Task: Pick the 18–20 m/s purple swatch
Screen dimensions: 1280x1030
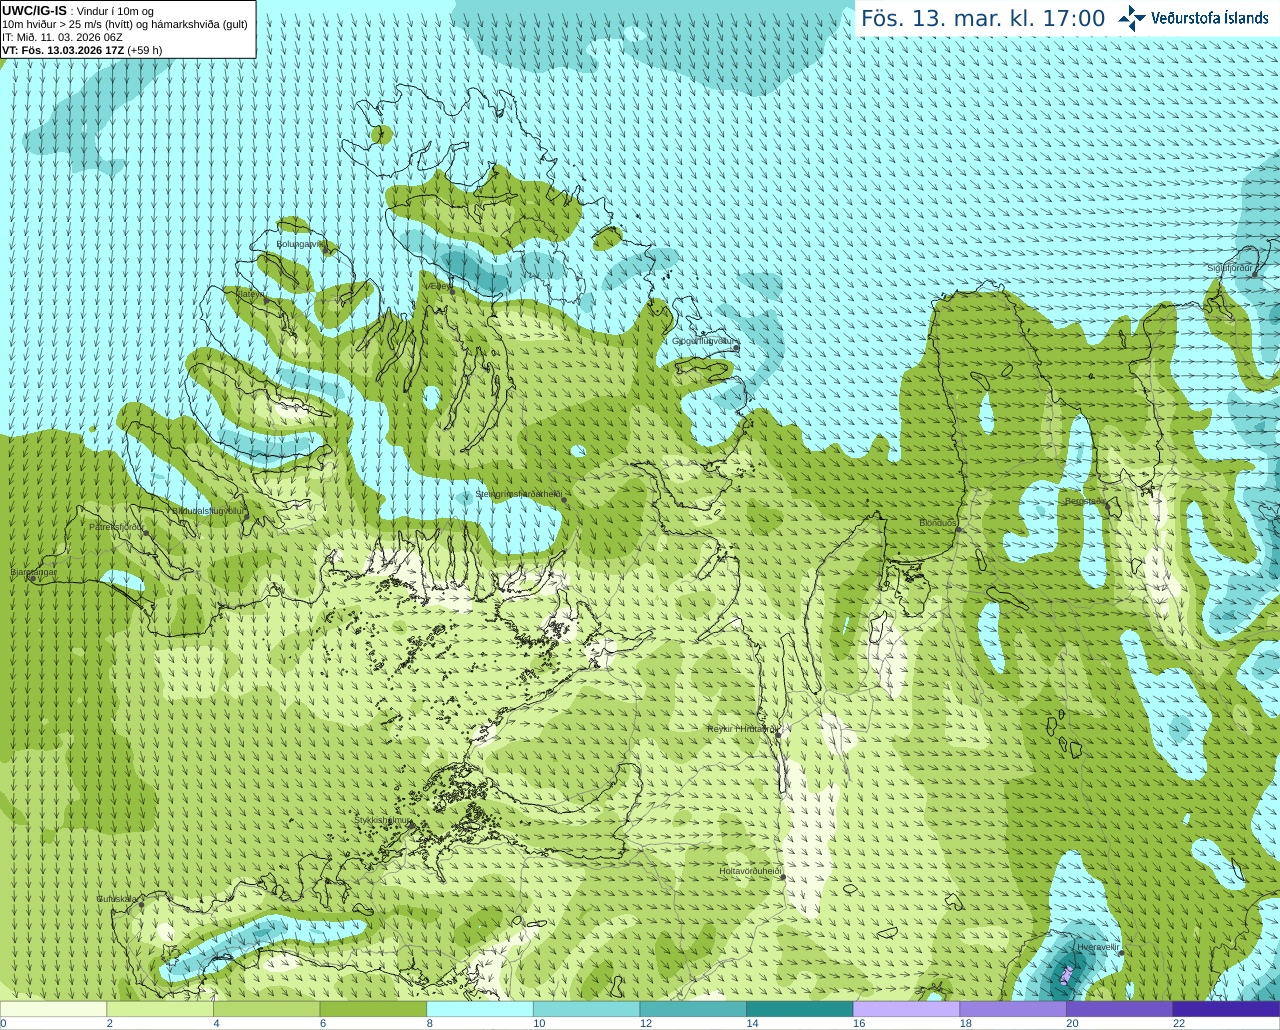Action: tap(1013, 1009)
